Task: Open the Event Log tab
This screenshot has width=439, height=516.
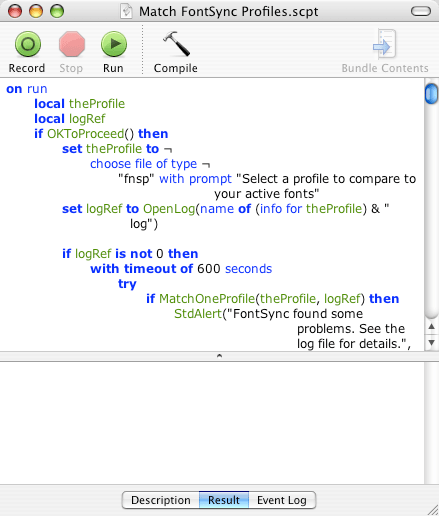Action: click(x=282, y=500)
